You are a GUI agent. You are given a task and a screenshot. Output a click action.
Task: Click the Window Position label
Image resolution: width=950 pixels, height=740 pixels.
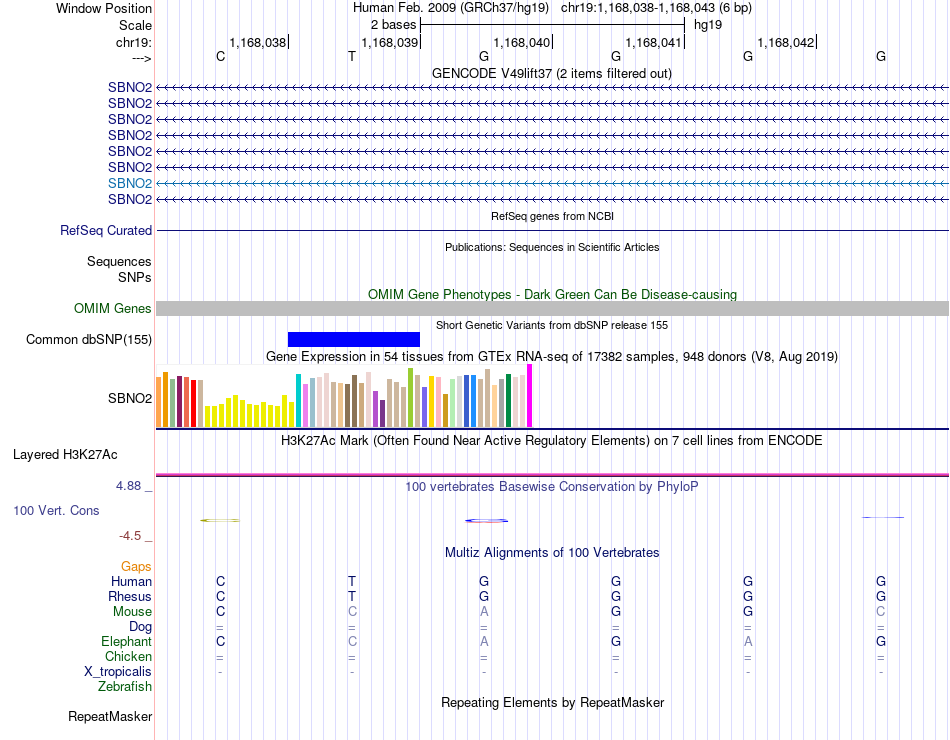click(104, 8)
